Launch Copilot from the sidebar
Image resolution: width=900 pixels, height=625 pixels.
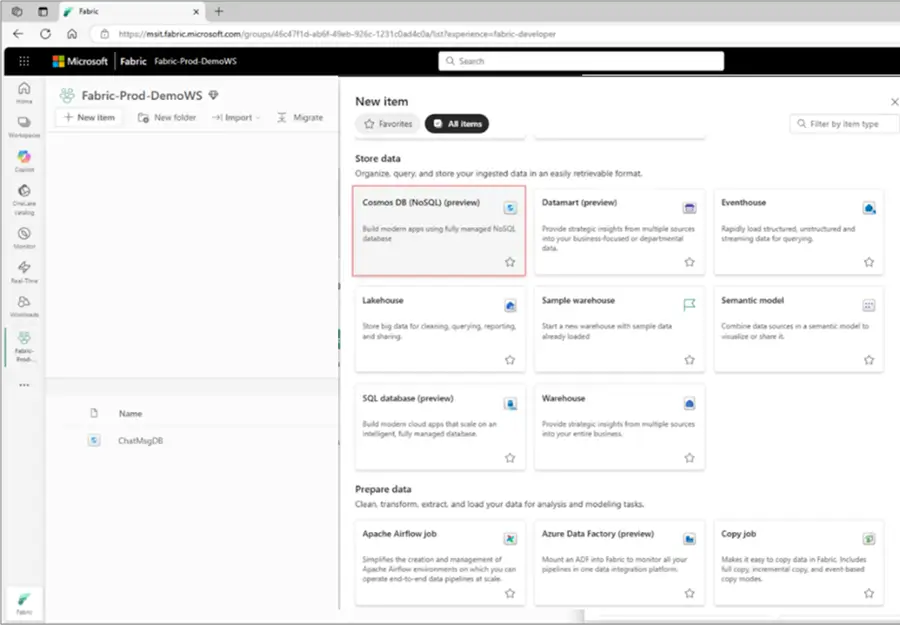24,161
